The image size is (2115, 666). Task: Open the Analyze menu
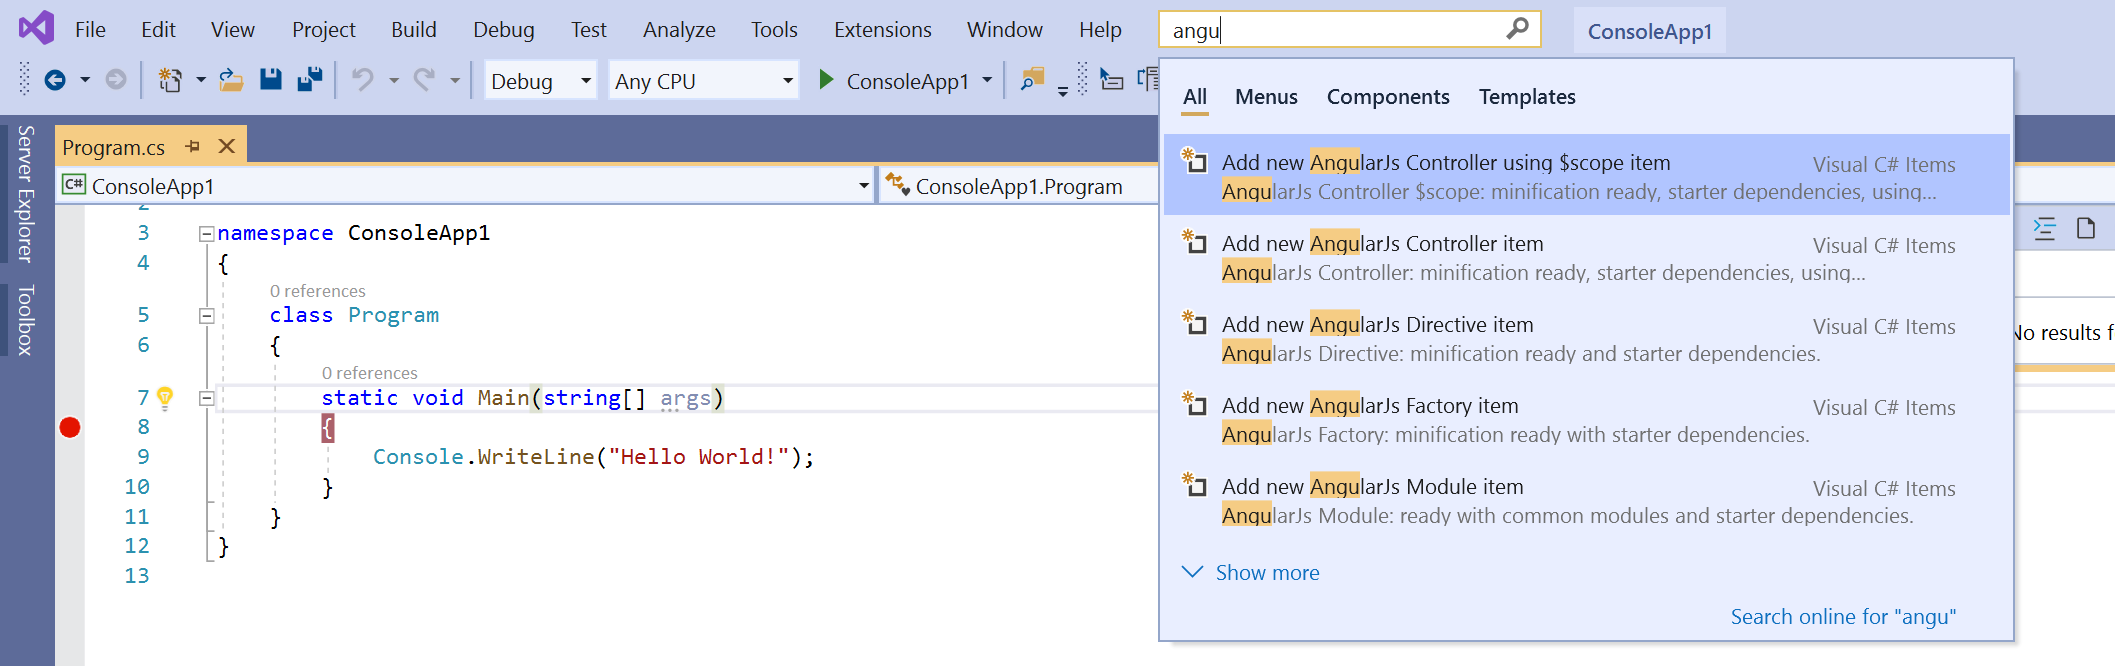point(679,30)
